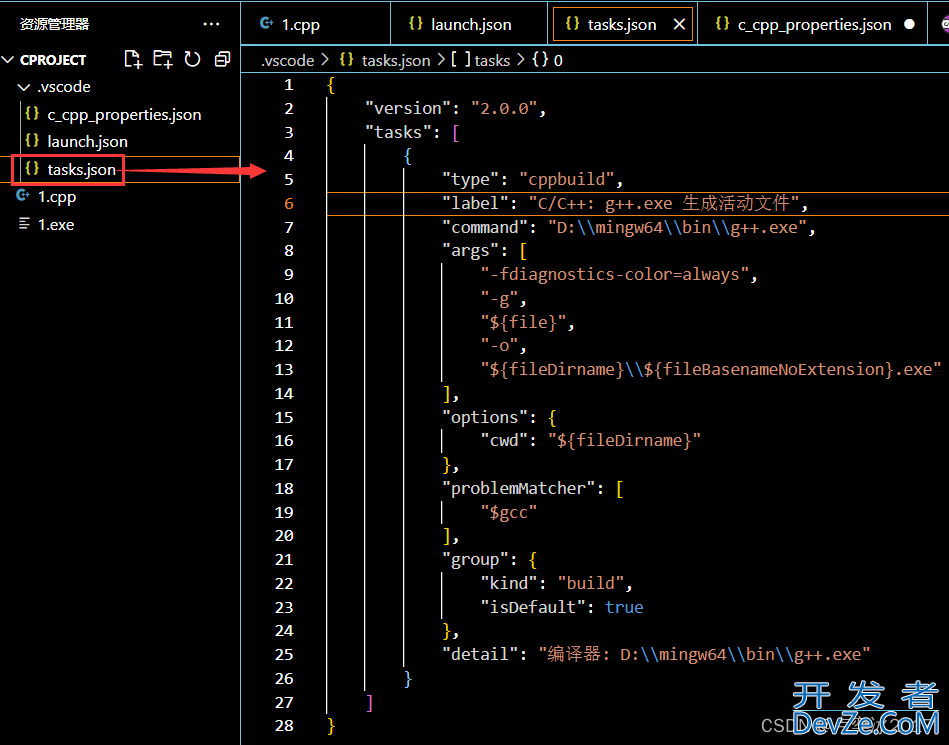Click the resource manager panel title

54,24
